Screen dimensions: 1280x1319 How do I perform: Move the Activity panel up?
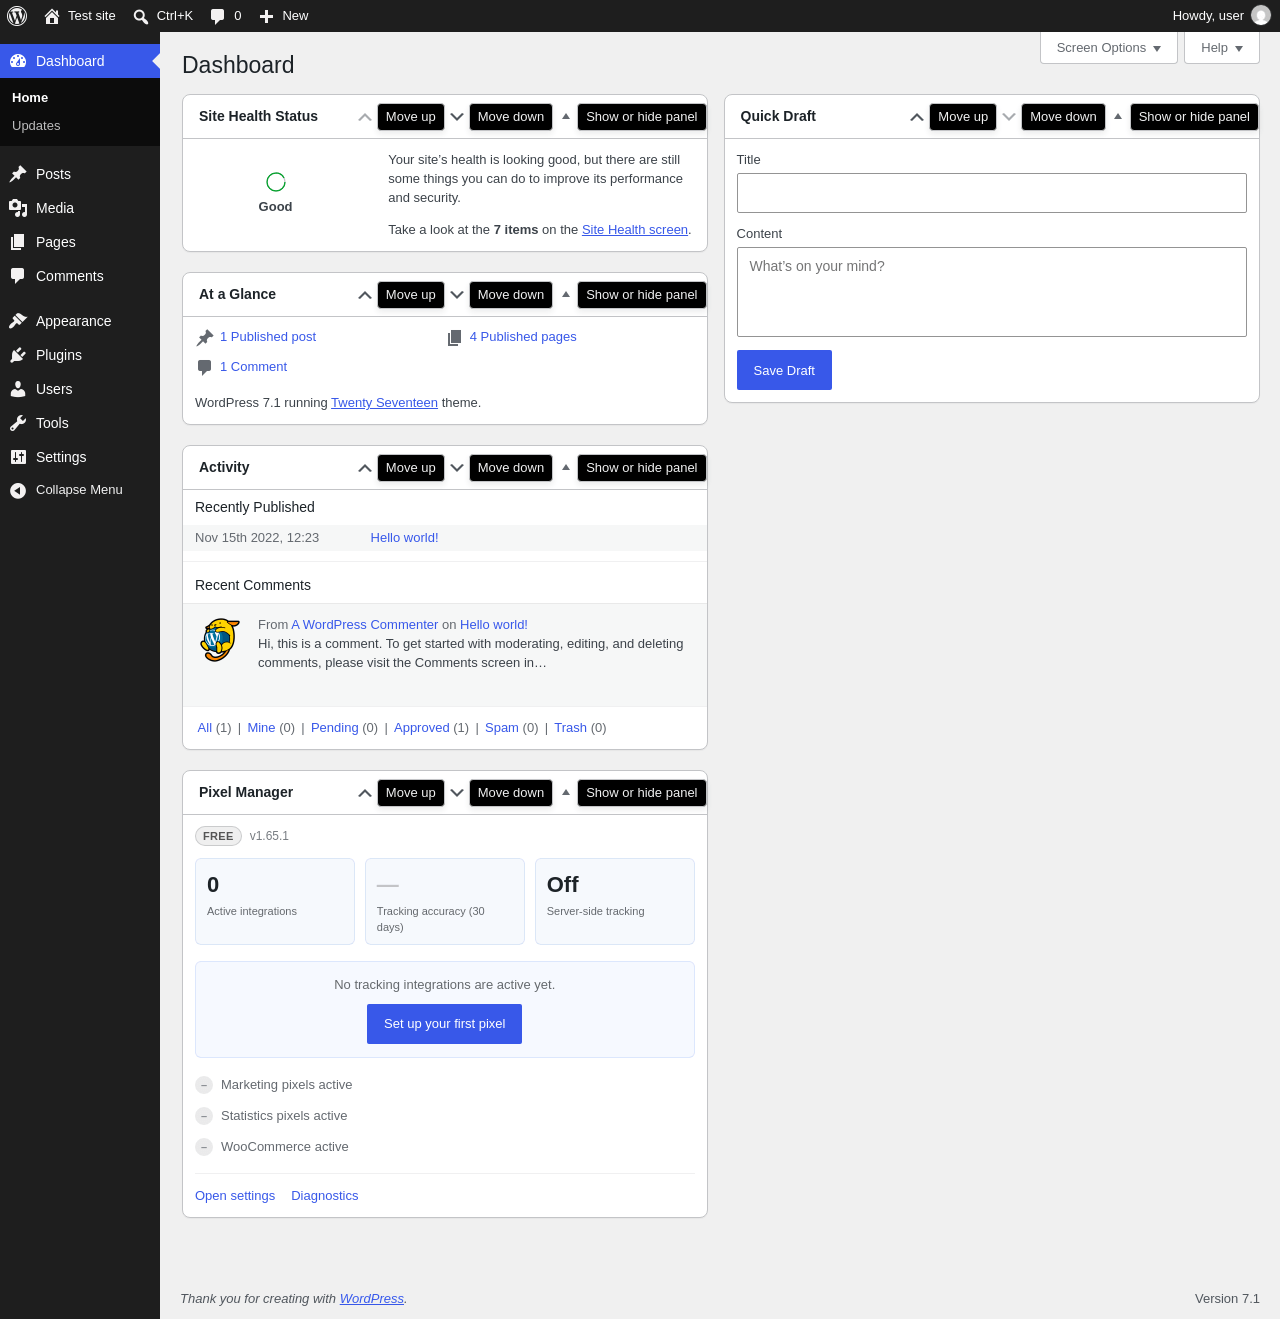(365, 468)
